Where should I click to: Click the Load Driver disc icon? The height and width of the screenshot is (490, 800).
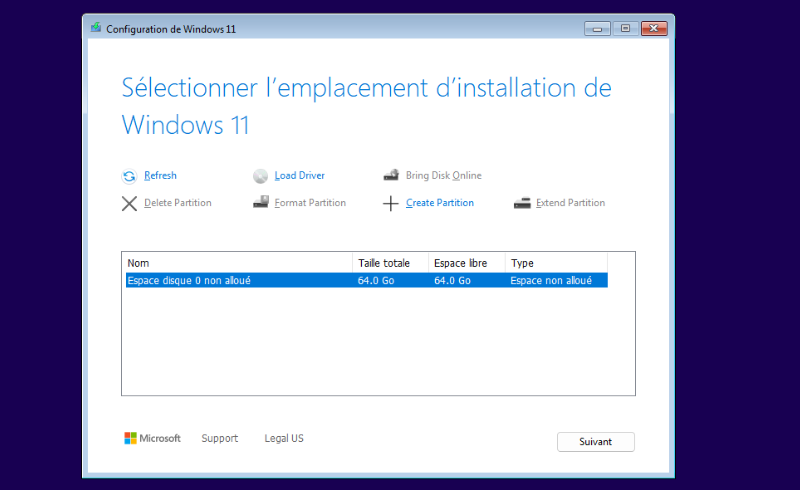tap(260, 176)
